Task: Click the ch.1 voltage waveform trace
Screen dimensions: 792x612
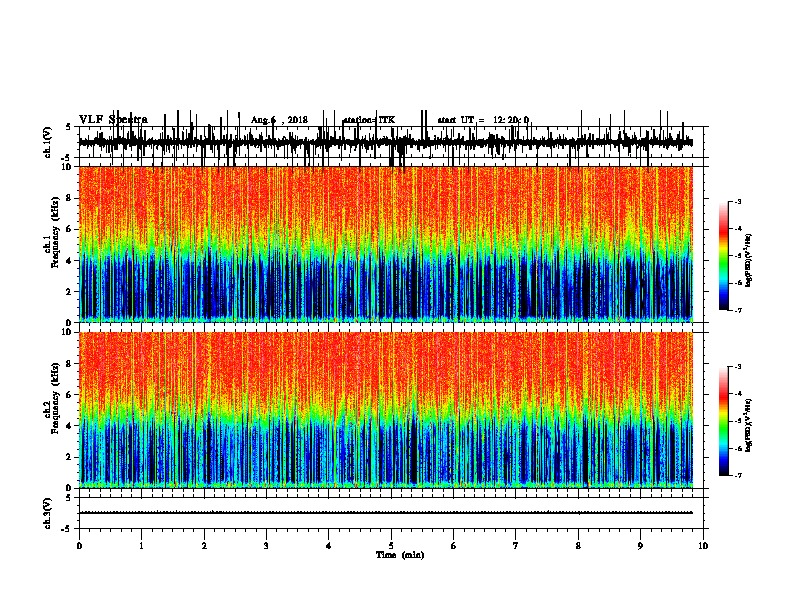Action: click(x=386, y=142)
